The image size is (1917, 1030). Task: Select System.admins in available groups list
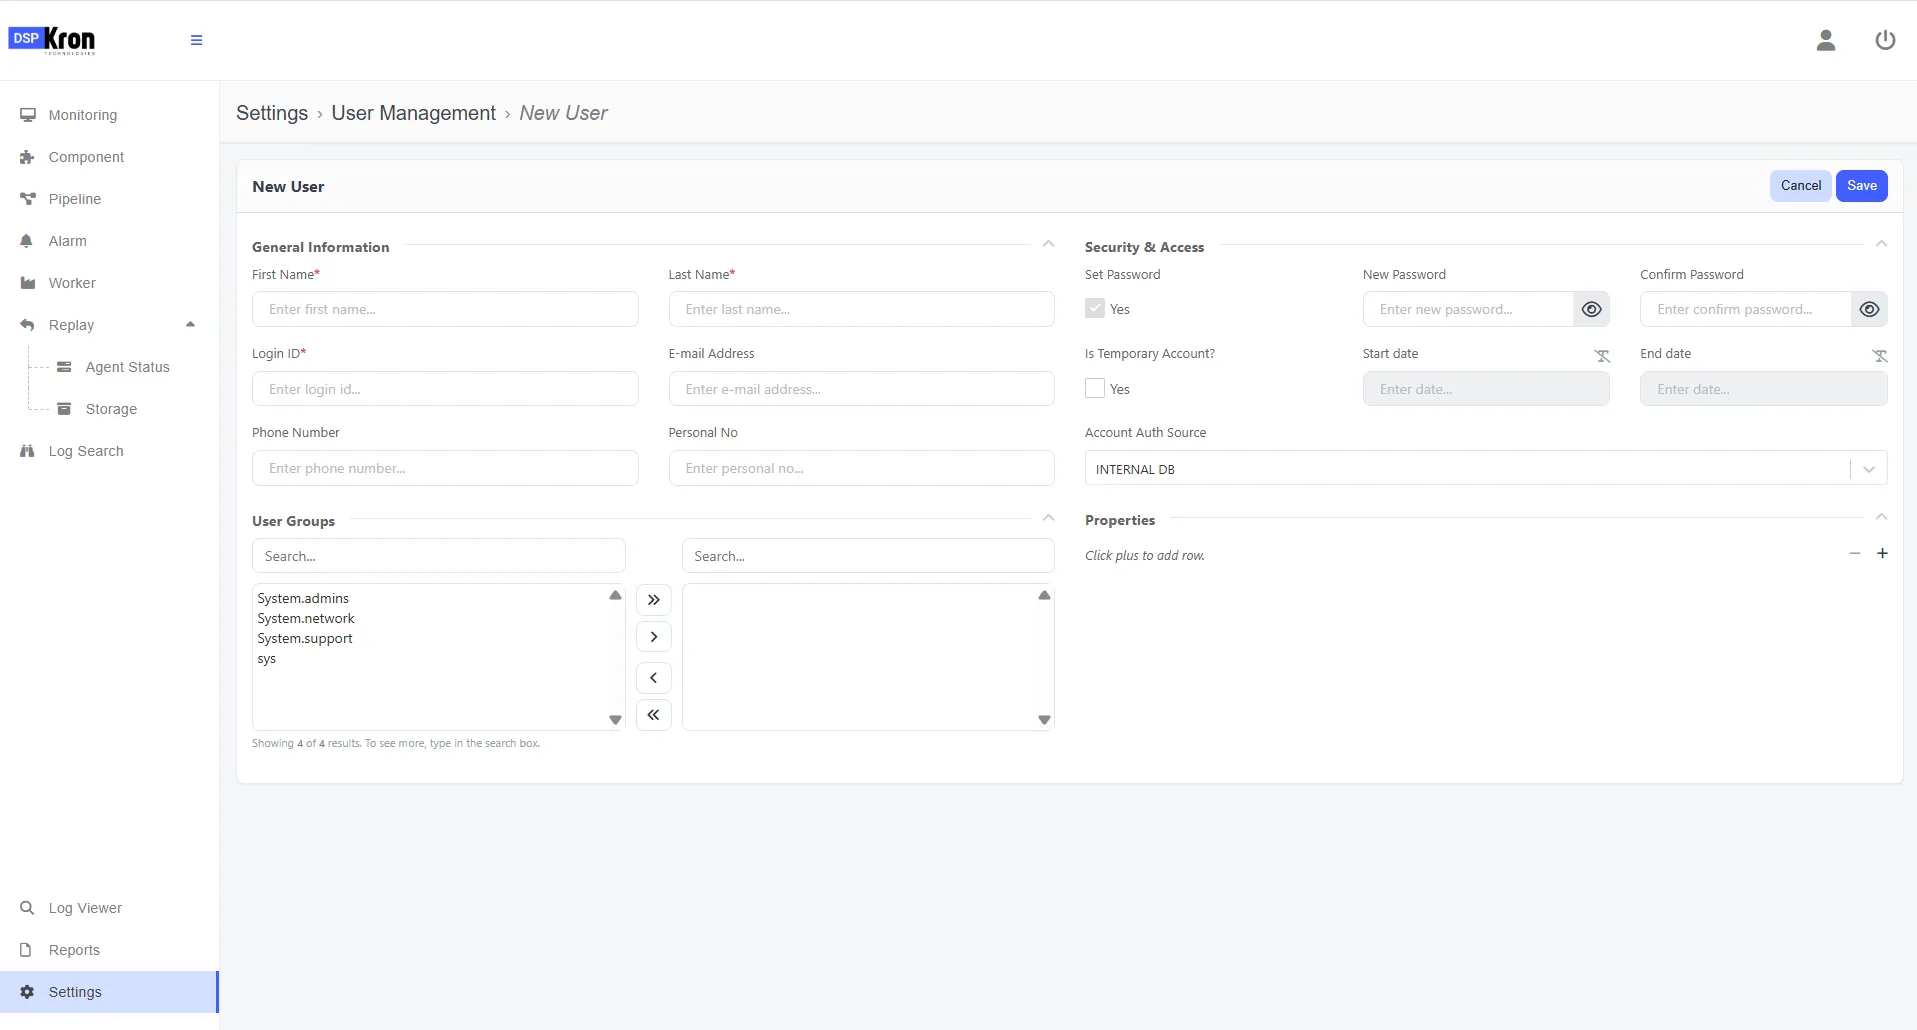(x=303, y=598)
